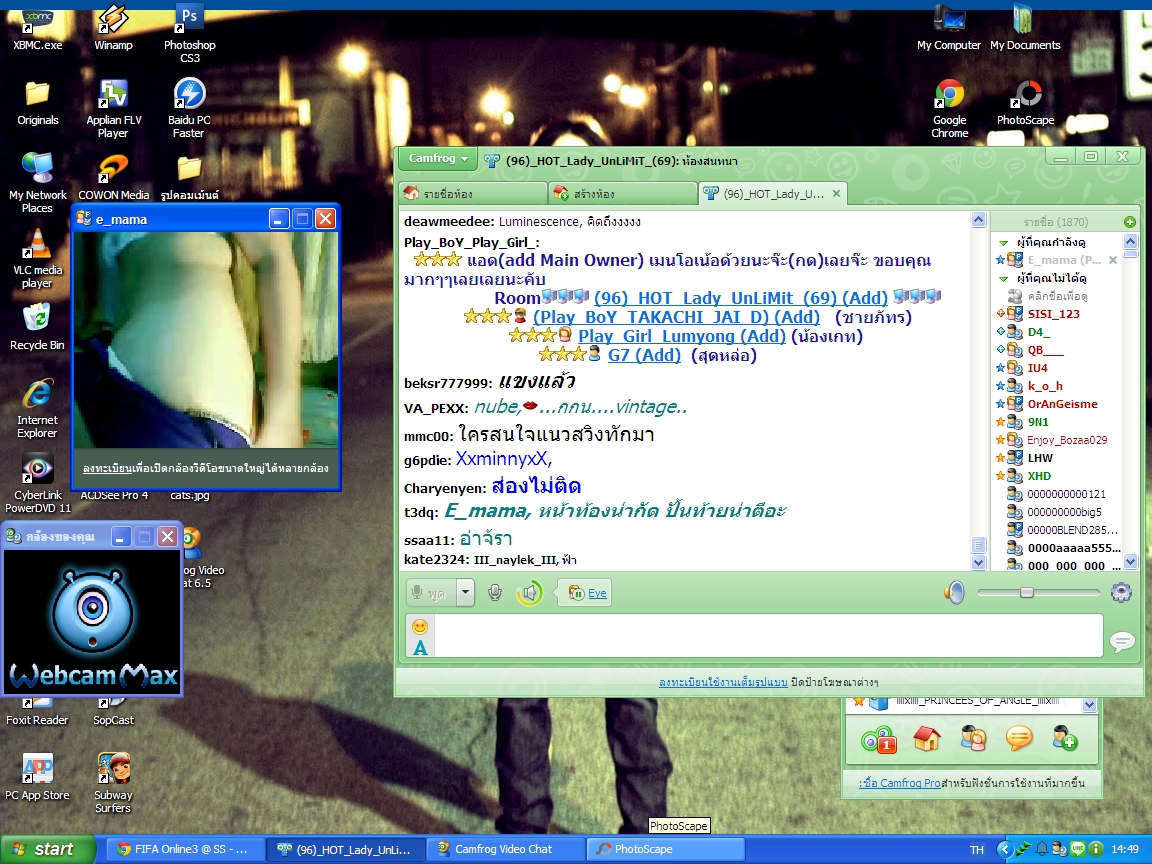Open the Winamp desktop icon
Screen dimensions: 1152x864
point(113,27)
